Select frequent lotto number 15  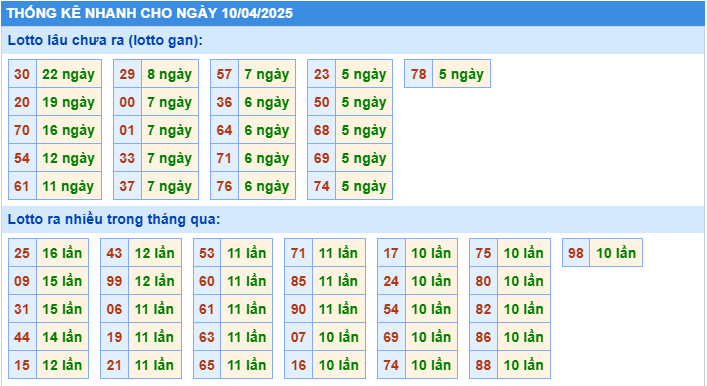pos(22,365)
